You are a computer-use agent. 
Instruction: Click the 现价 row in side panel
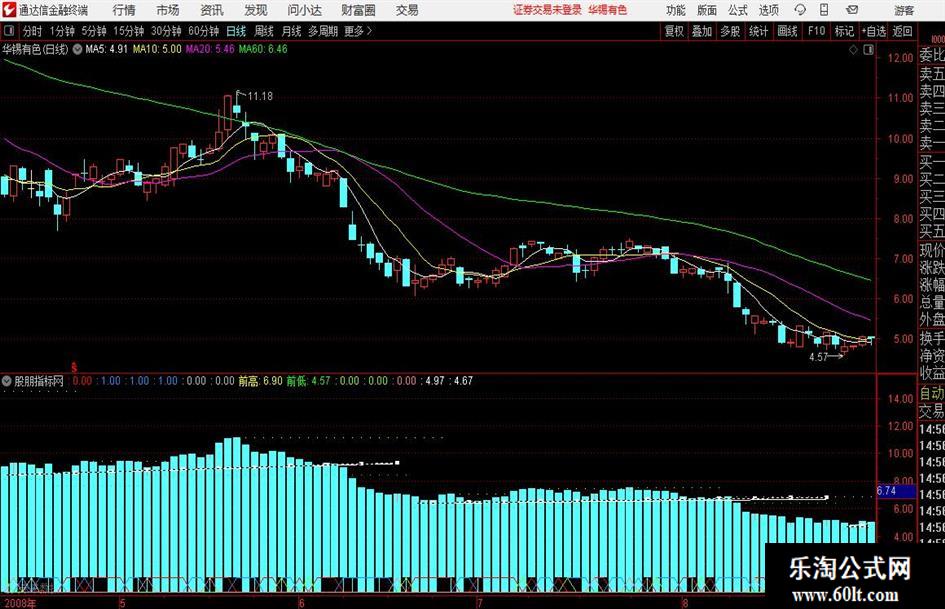[x=932, y=250]
